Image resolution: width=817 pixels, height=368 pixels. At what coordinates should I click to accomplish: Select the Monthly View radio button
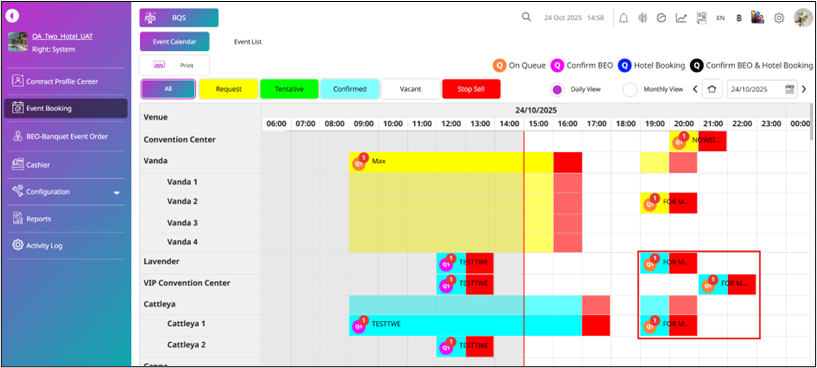click(x=630, y=90)
